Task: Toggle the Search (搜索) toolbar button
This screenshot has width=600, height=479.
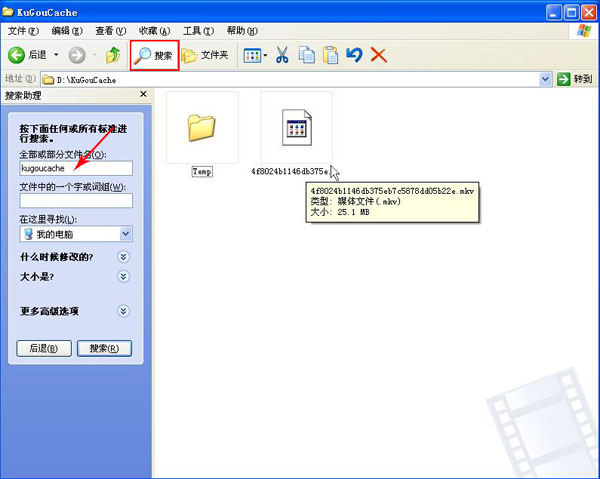Action: (x=154, y=55)
